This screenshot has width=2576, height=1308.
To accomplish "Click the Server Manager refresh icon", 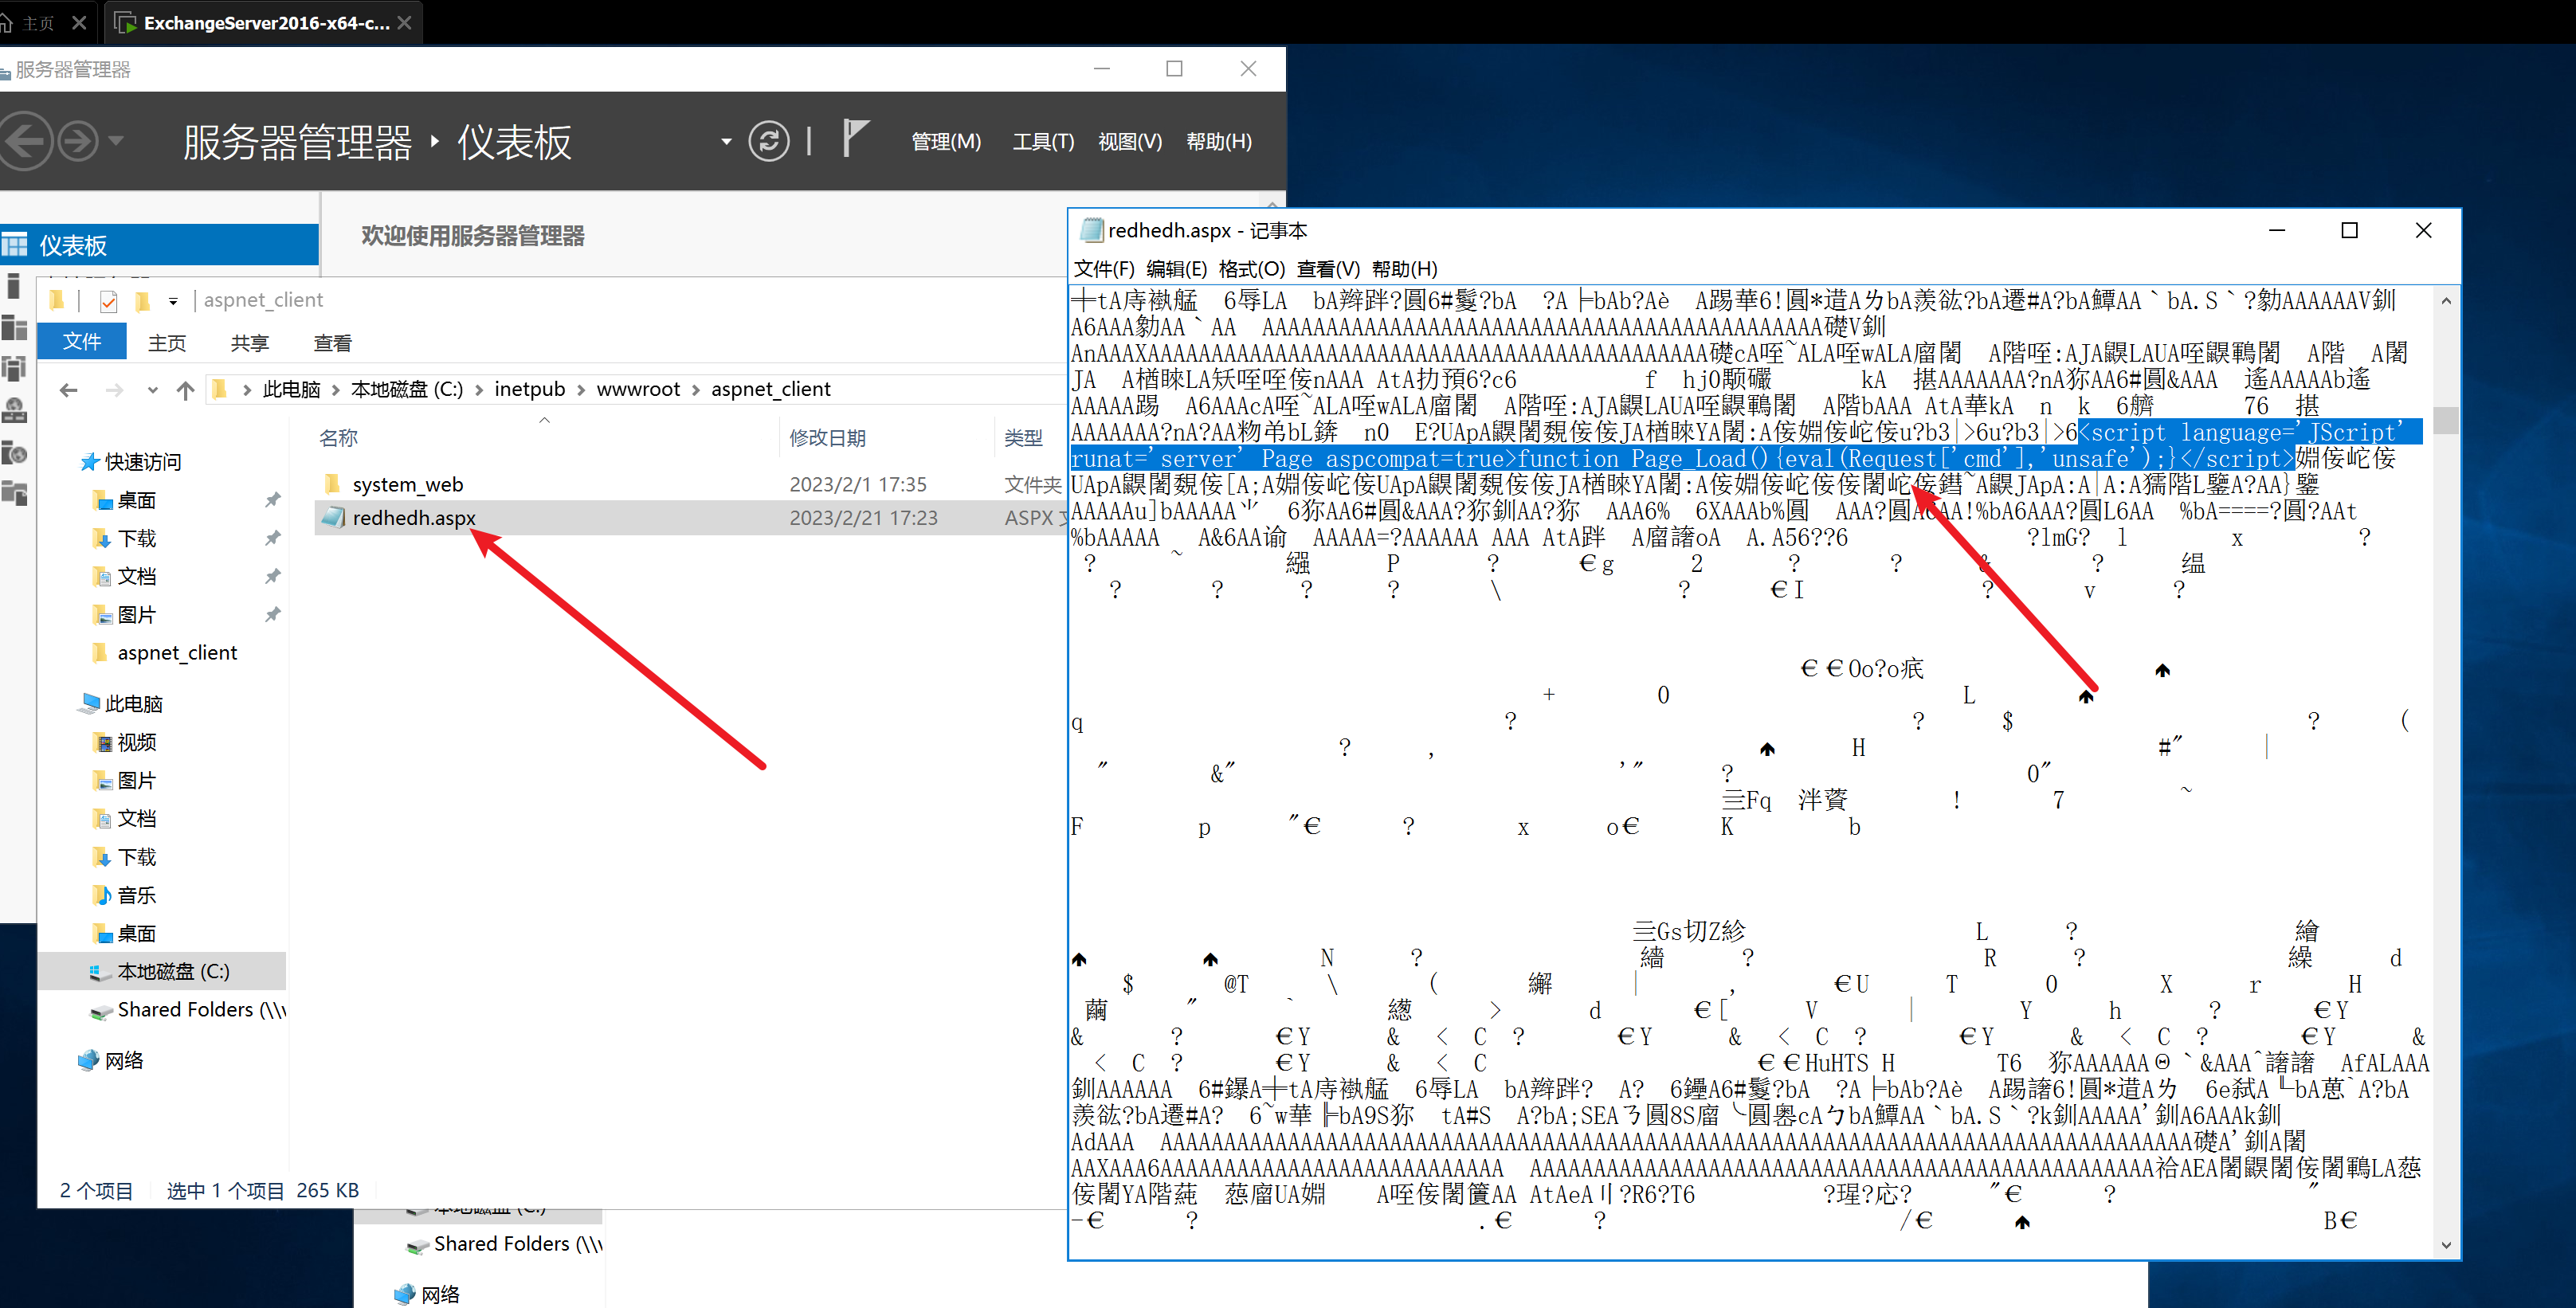I will coord(768,141).
